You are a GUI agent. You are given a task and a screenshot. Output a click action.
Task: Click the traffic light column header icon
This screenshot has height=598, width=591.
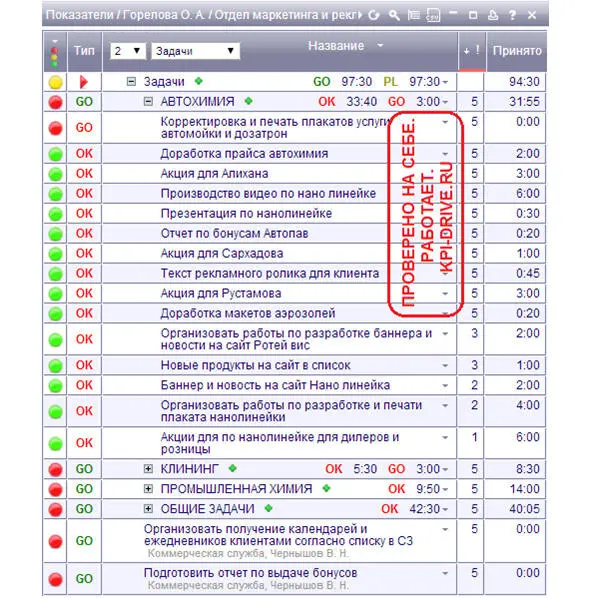coord(55,53)
